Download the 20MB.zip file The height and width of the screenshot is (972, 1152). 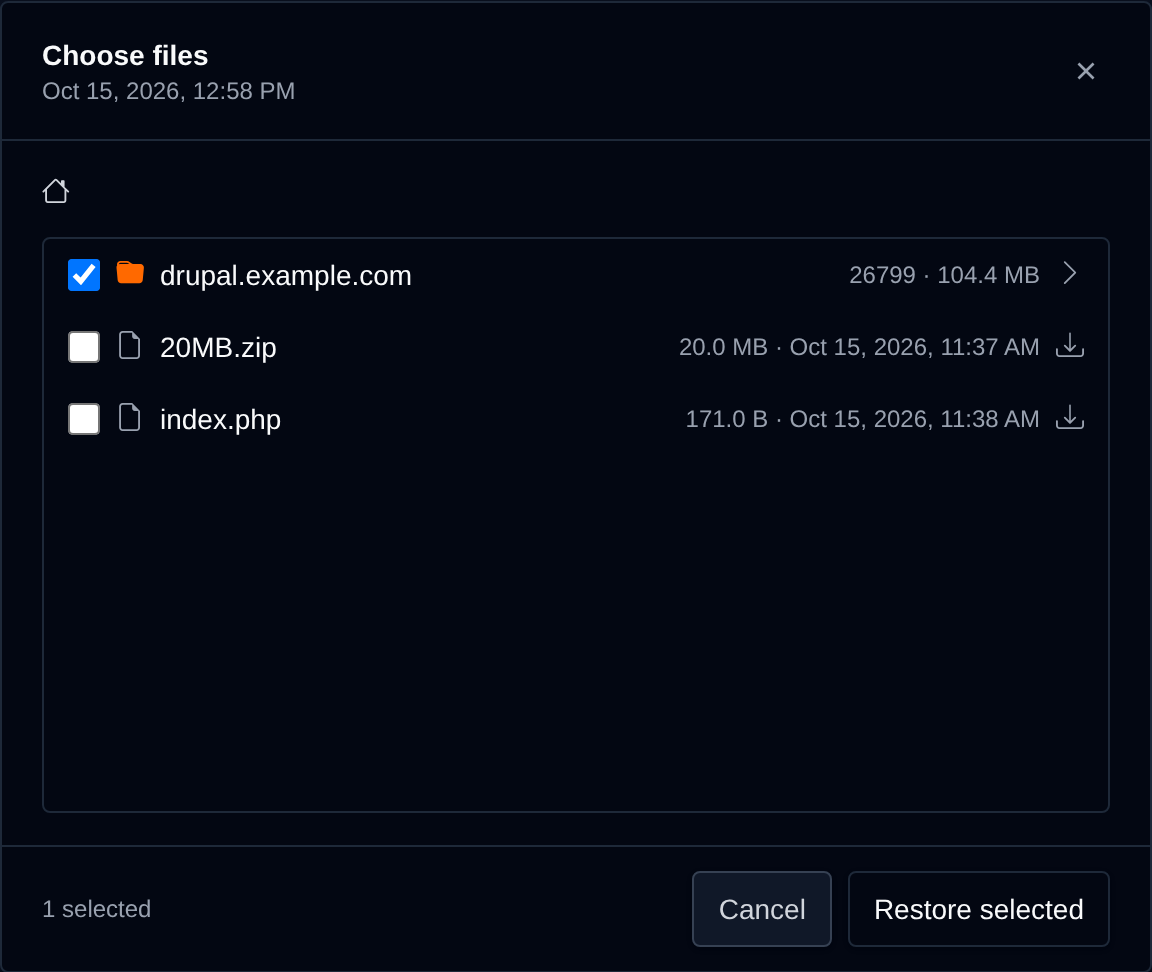tap(1070, 345)
